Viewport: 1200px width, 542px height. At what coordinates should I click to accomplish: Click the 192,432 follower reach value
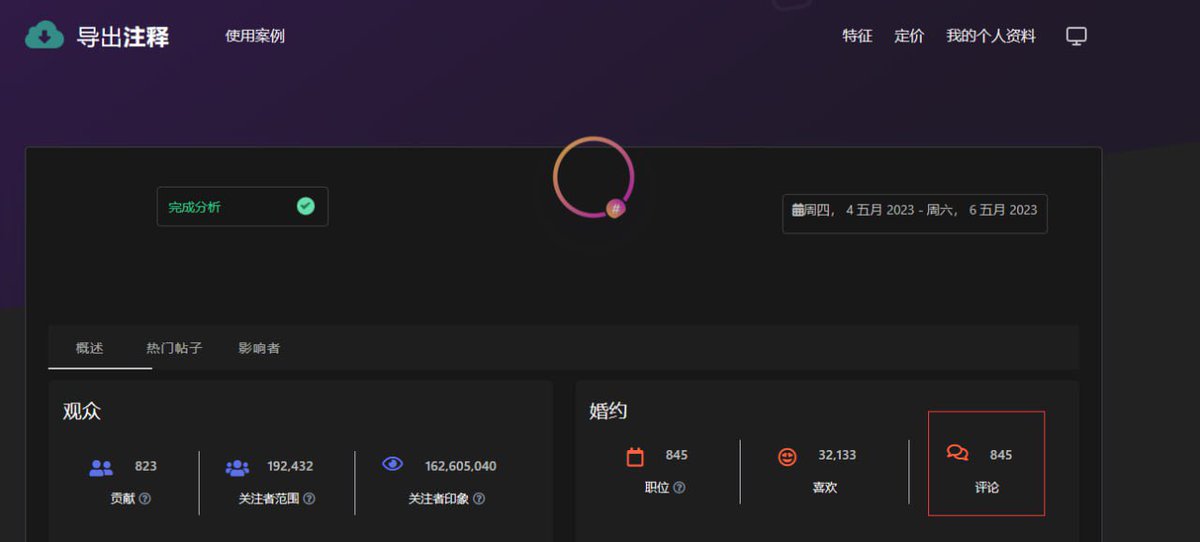(290, 466)
